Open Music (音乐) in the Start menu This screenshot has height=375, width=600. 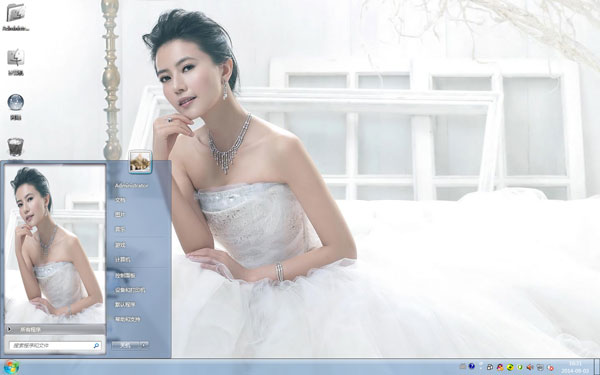[120, 230]
